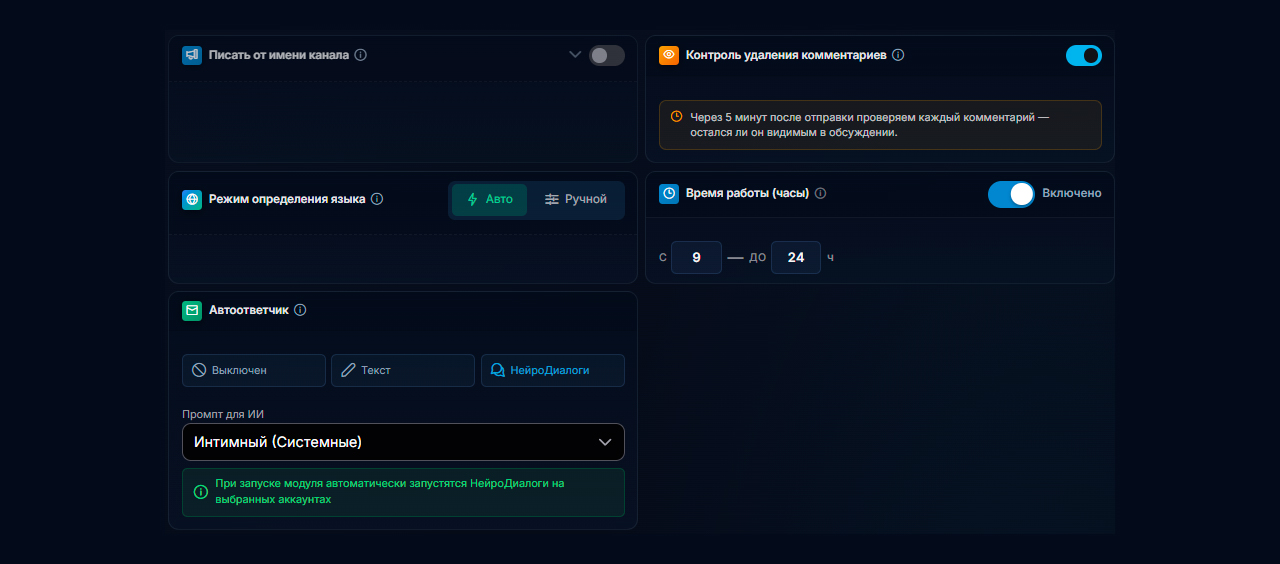Show info tooltip for Время работы (часы)
Image resolution: width=1280 pixels, height=564 pixels.
(821, 193)
